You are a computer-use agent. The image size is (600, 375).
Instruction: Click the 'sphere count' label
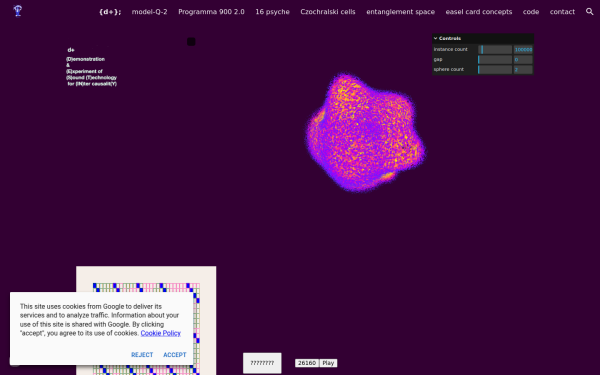[448, 69]
